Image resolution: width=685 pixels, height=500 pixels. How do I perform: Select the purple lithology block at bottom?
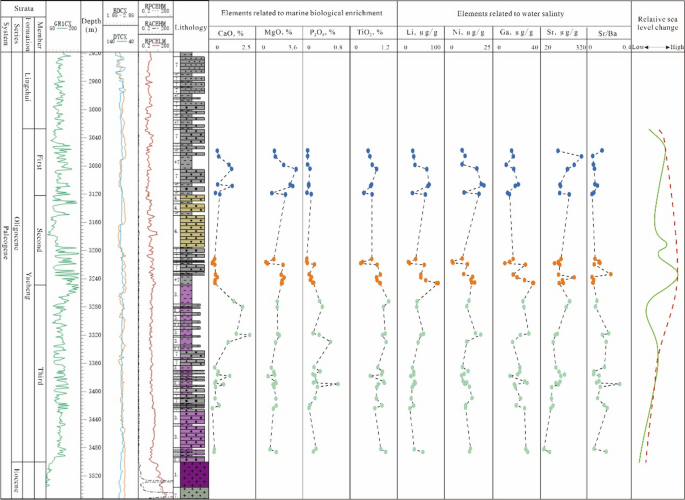click(x=194, y=474)
